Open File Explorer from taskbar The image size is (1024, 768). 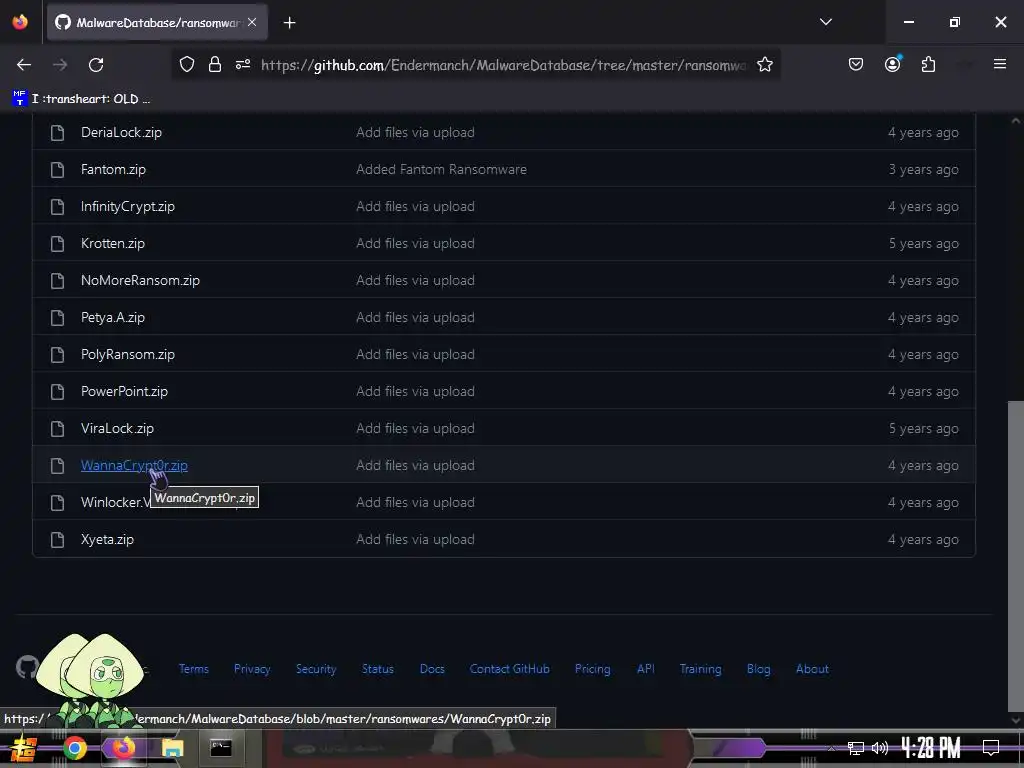(172, 748)
